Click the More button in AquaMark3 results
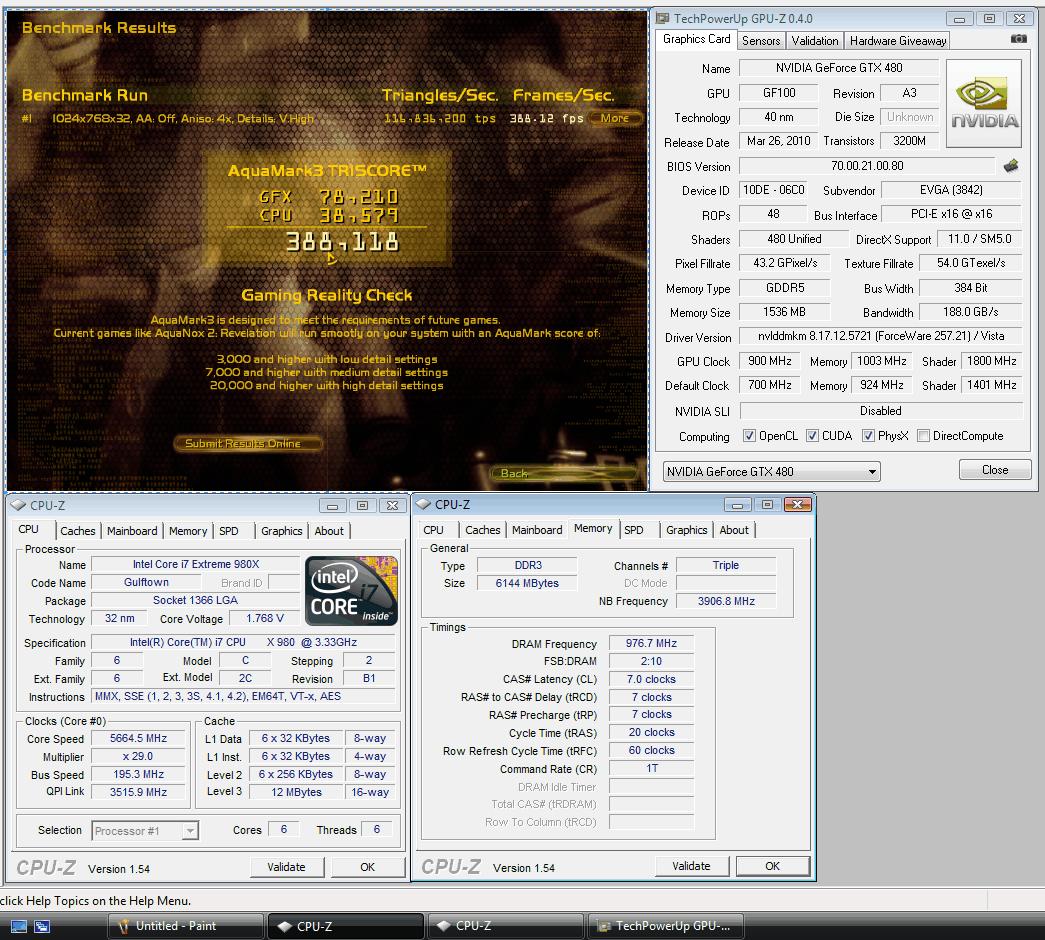 [x=615, y=118]
